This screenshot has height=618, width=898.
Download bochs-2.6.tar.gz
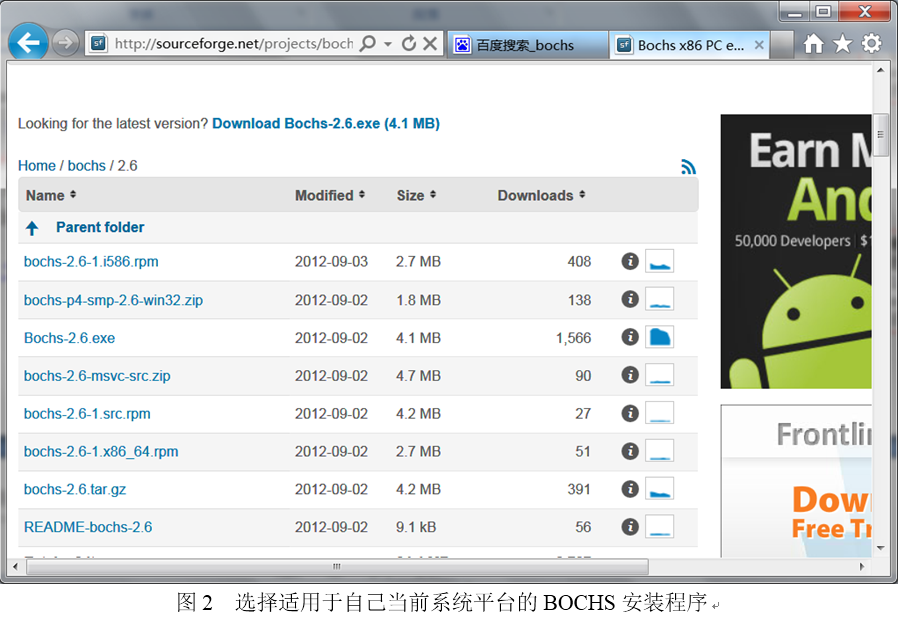point(74,490)
